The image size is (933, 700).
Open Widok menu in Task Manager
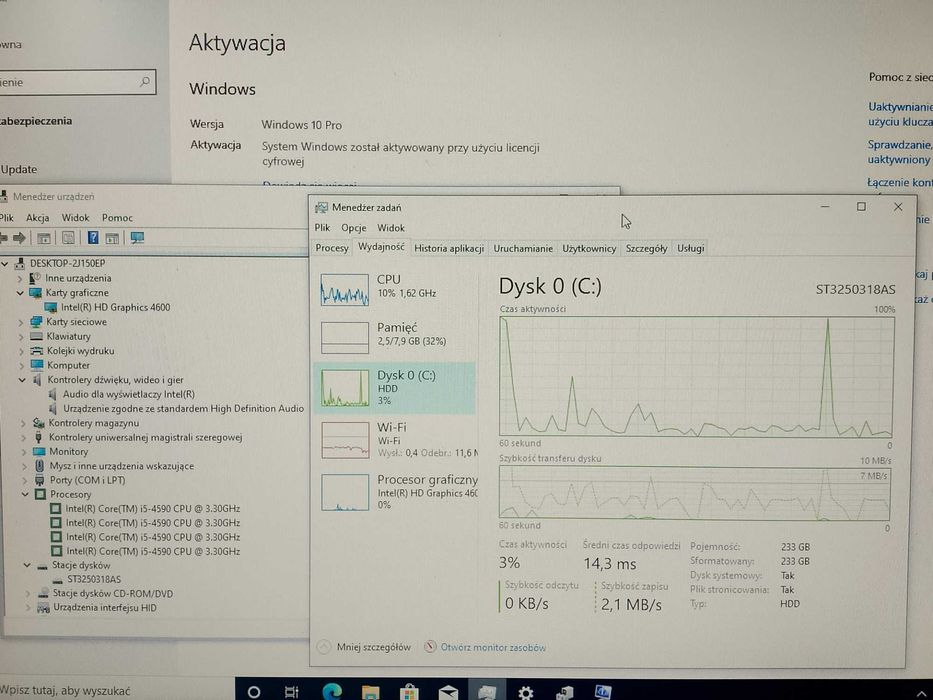pos(391,227)
